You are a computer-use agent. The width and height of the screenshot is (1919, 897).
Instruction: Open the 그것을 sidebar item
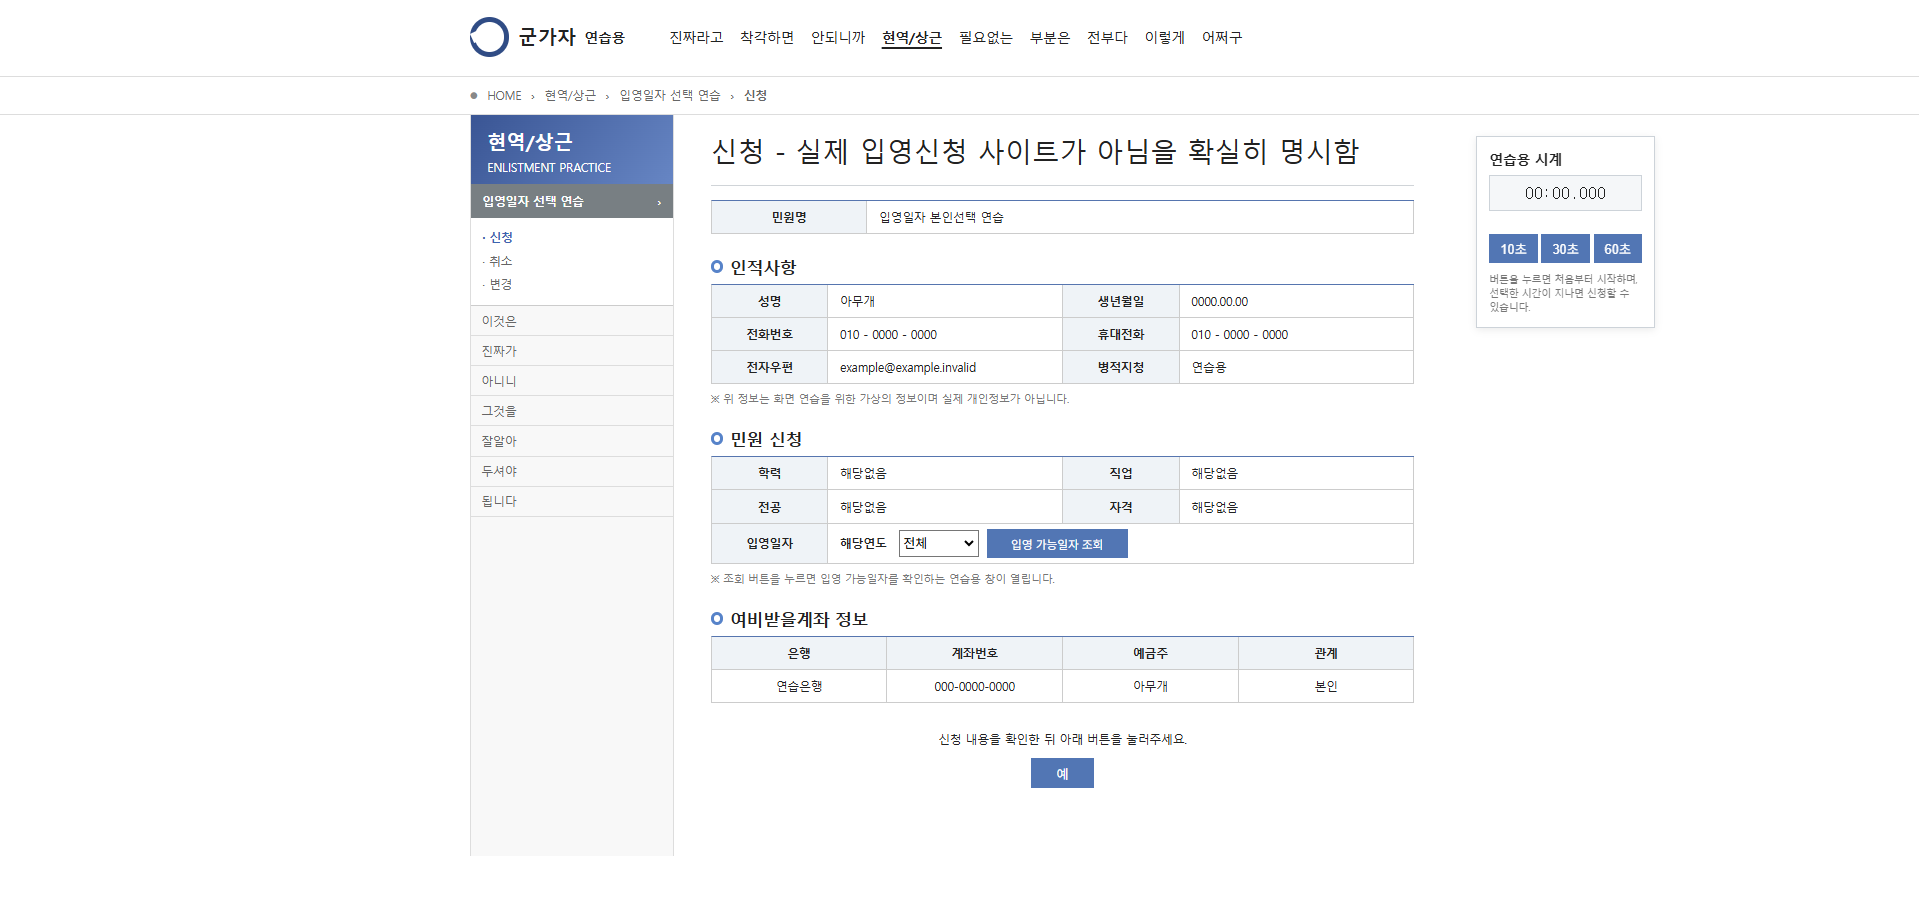572,411
